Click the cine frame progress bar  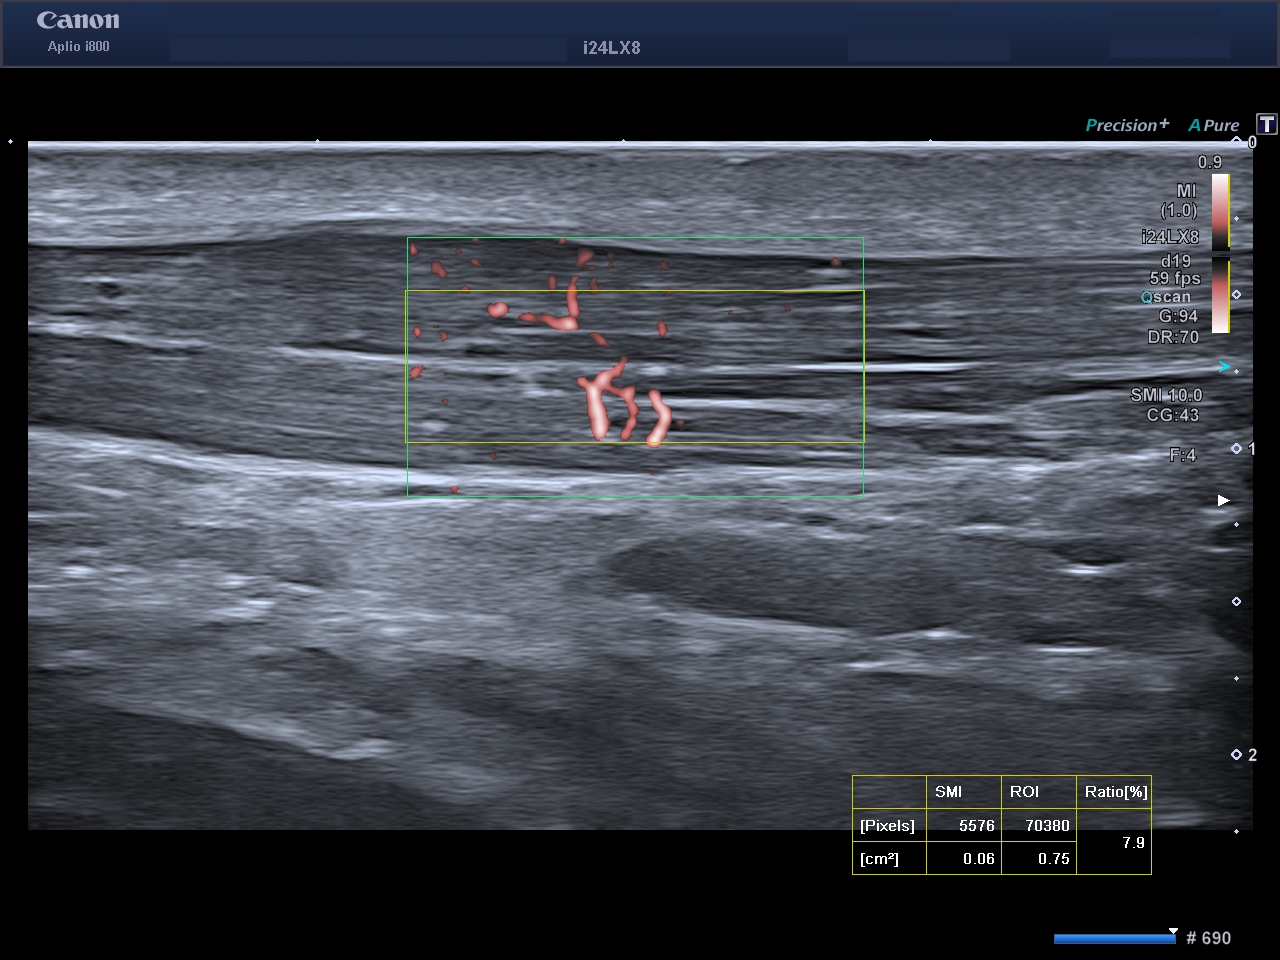click(1113, 938)
